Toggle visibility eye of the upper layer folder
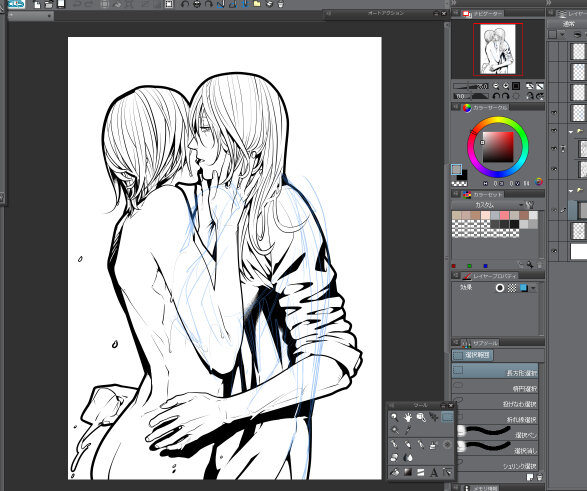The height and width of the screenshot is (491, 587). click(x=554, y=130)
